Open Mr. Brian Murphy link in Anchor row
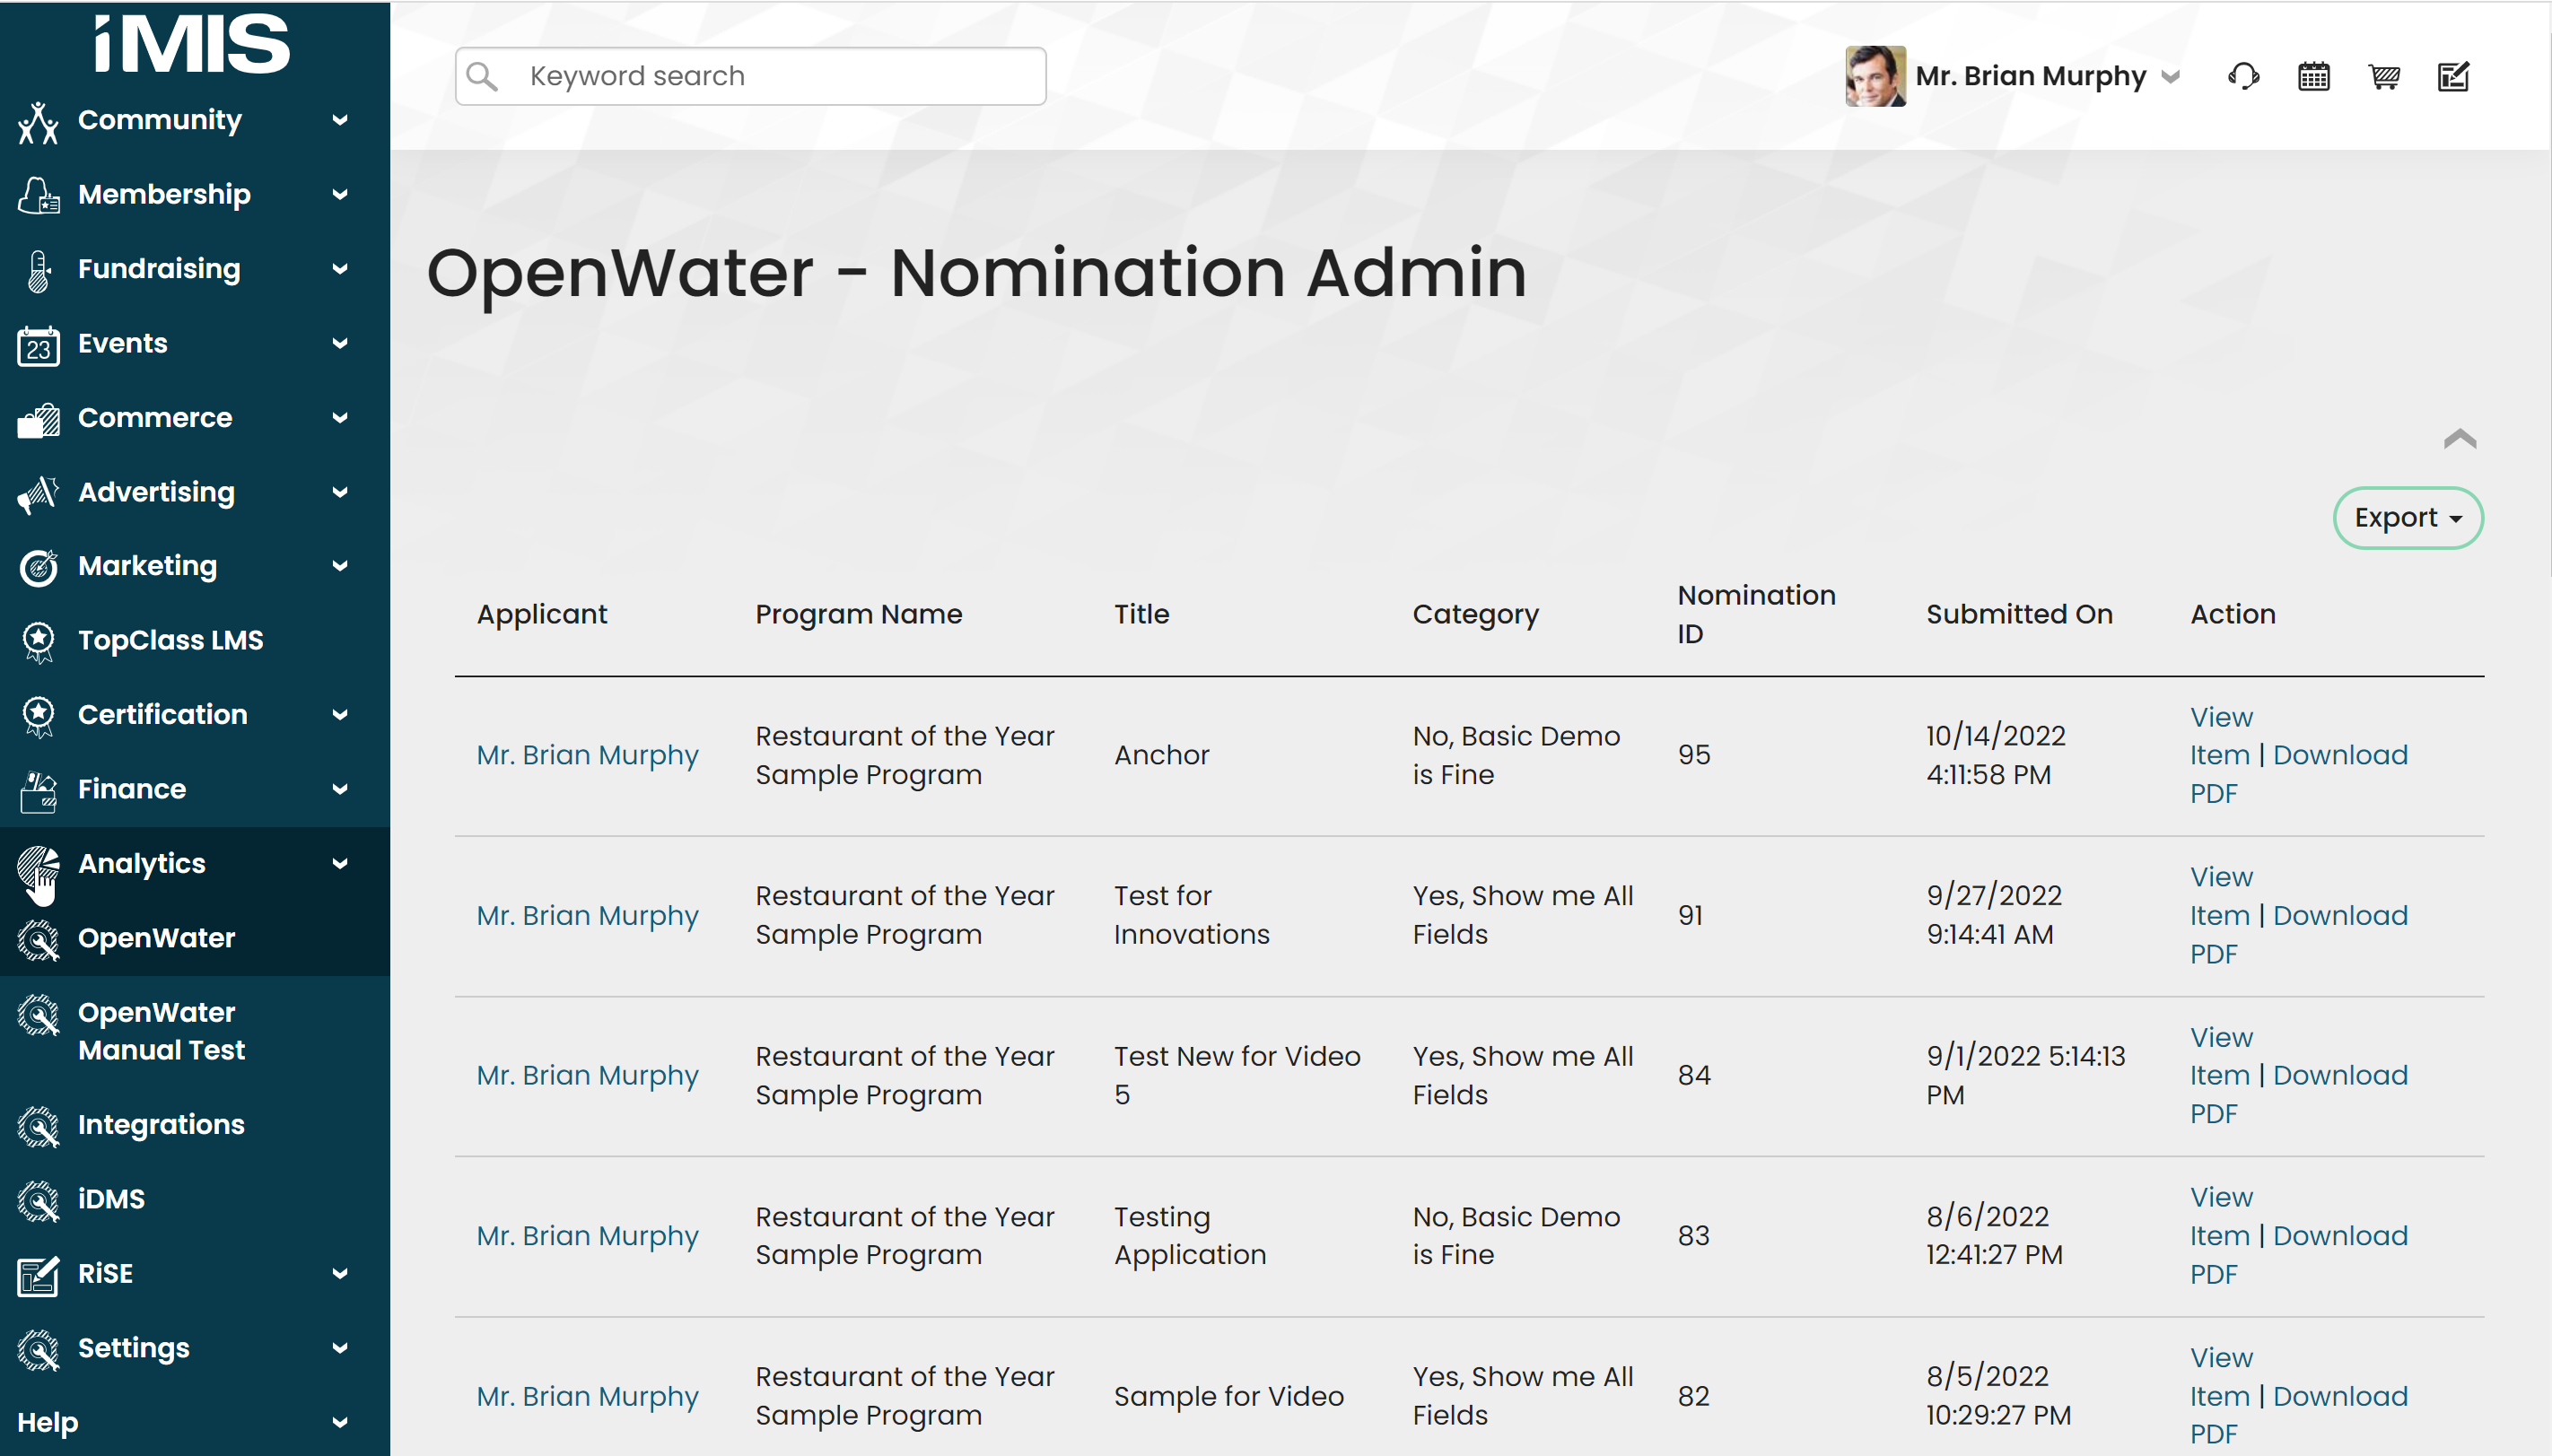This screenshot has width=2552, height=1456. pyautogui.click(x=587, y=755)
